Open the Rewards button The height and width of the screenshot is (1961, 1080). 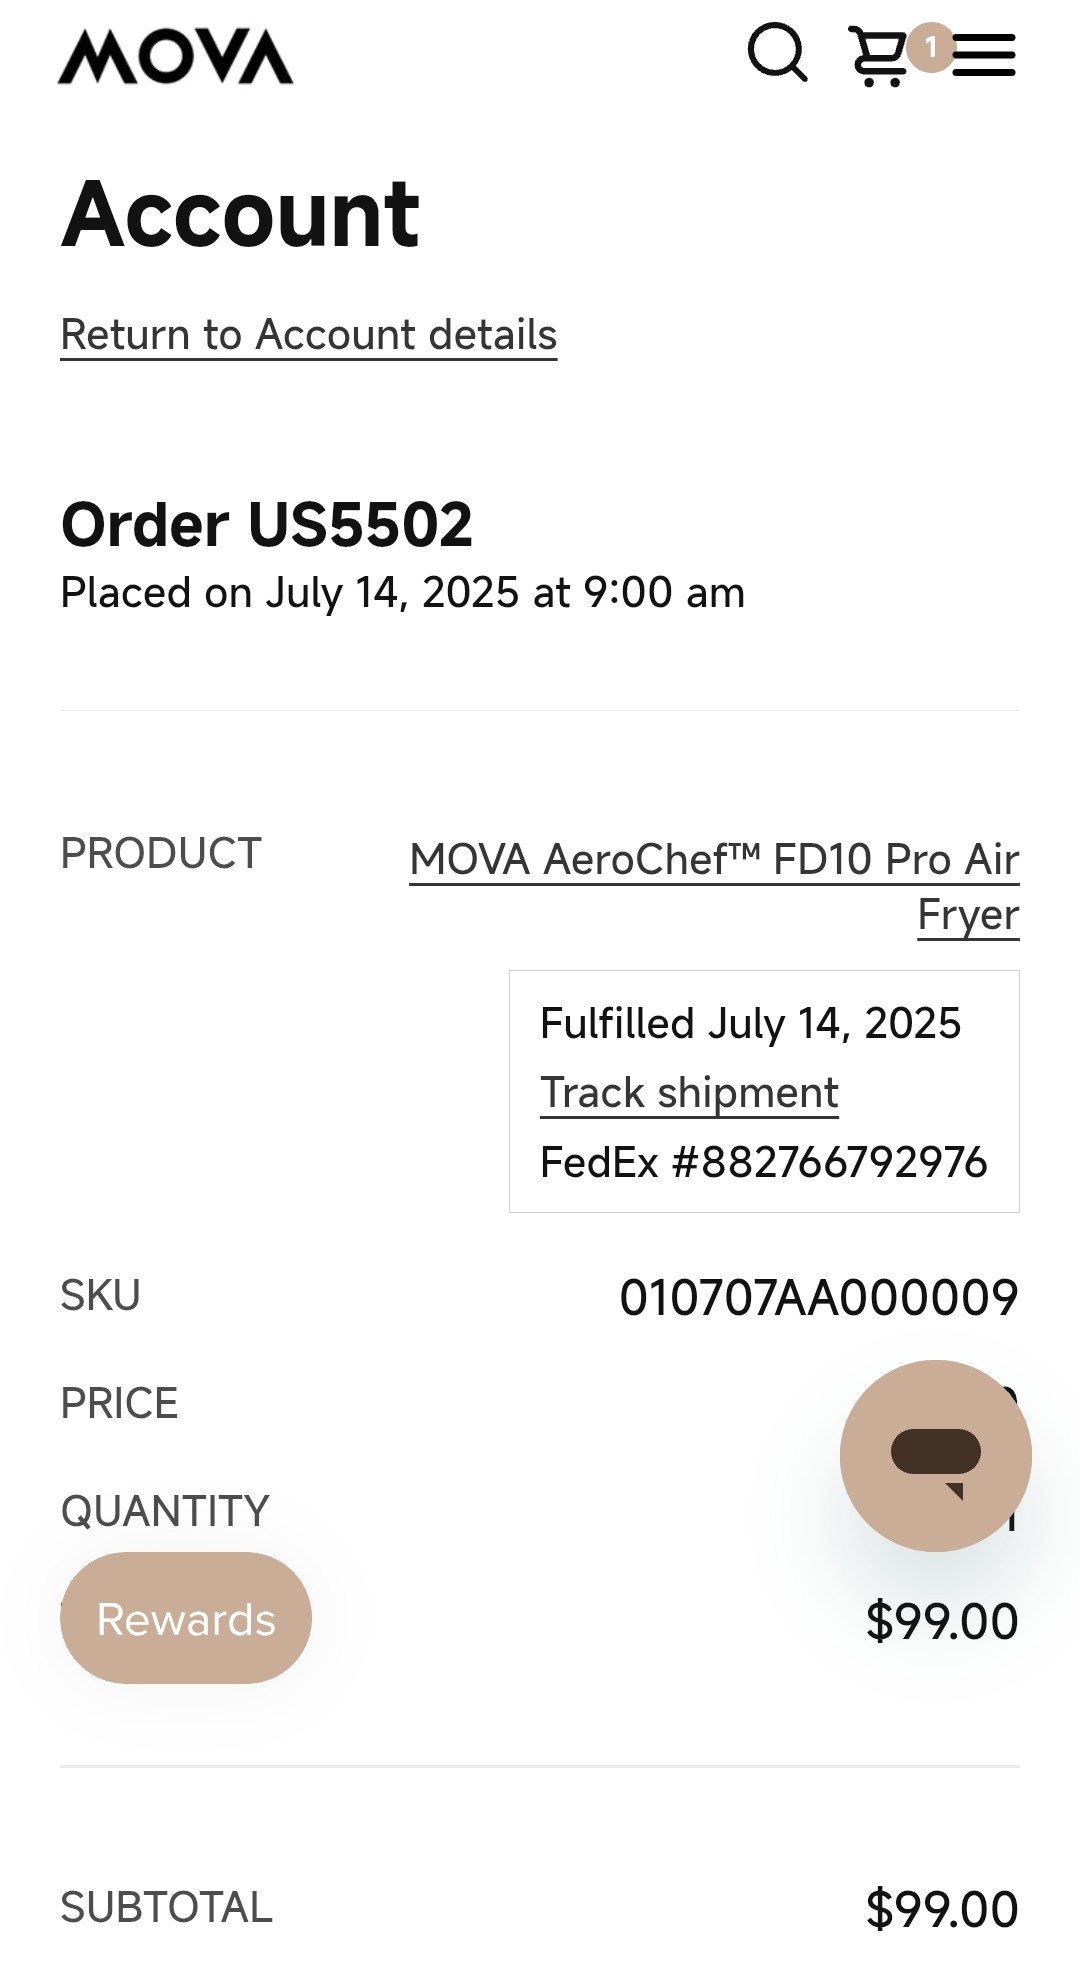click(x=186, y=1618)
